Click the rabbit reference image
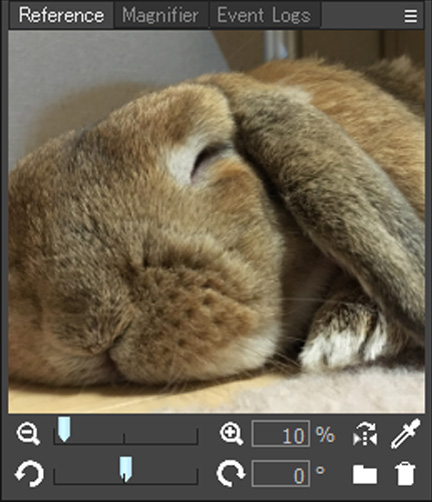 coord(217,222)
